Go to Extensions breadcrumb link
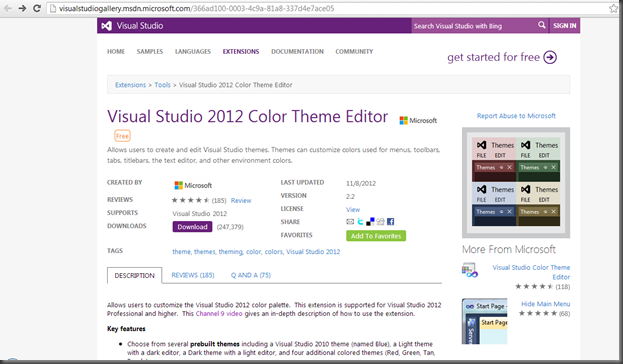 [130, 85]
